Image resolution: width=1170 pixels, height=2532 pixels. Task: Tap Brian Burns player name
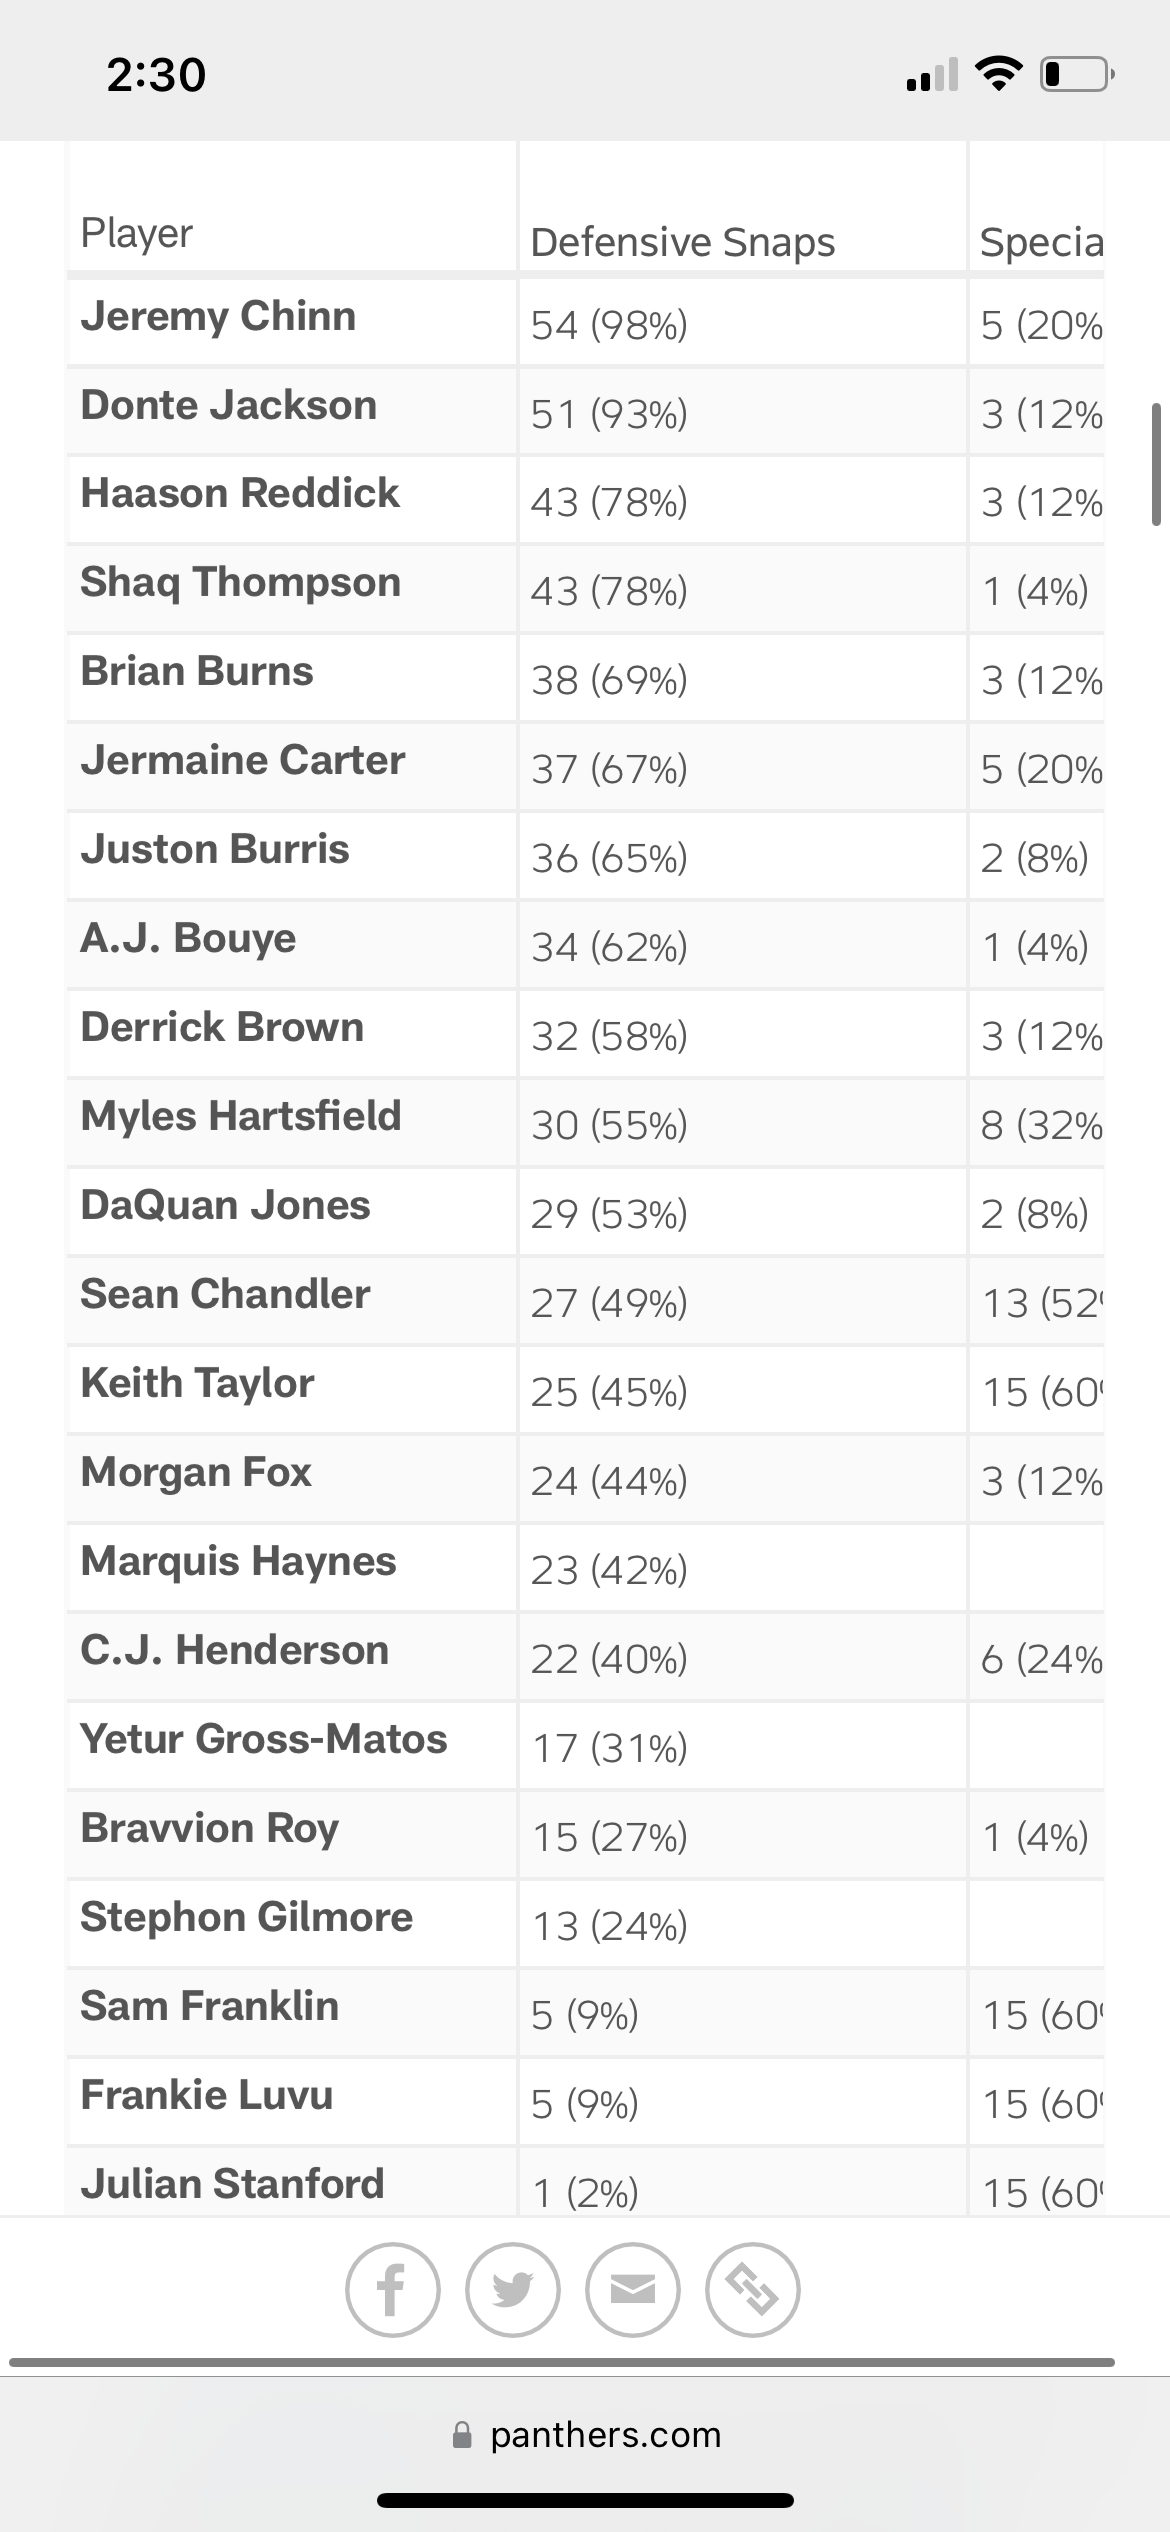[x=197, y=671]
